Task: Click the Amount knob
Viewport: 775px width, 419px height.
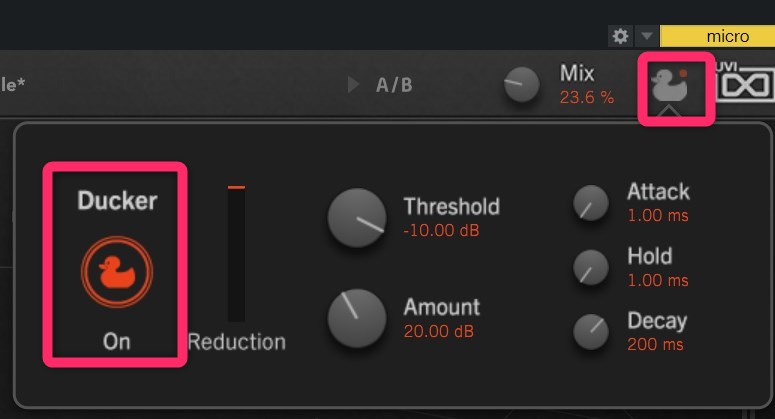Action: [357, 318]
